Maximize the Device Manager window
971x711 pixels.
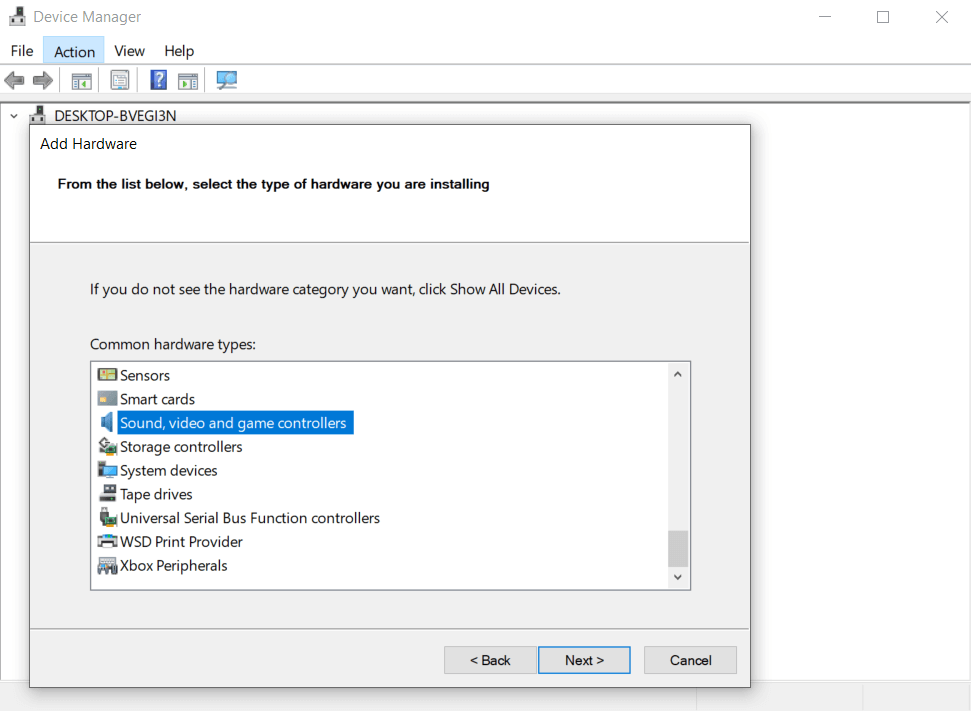(x=883, y=17)
